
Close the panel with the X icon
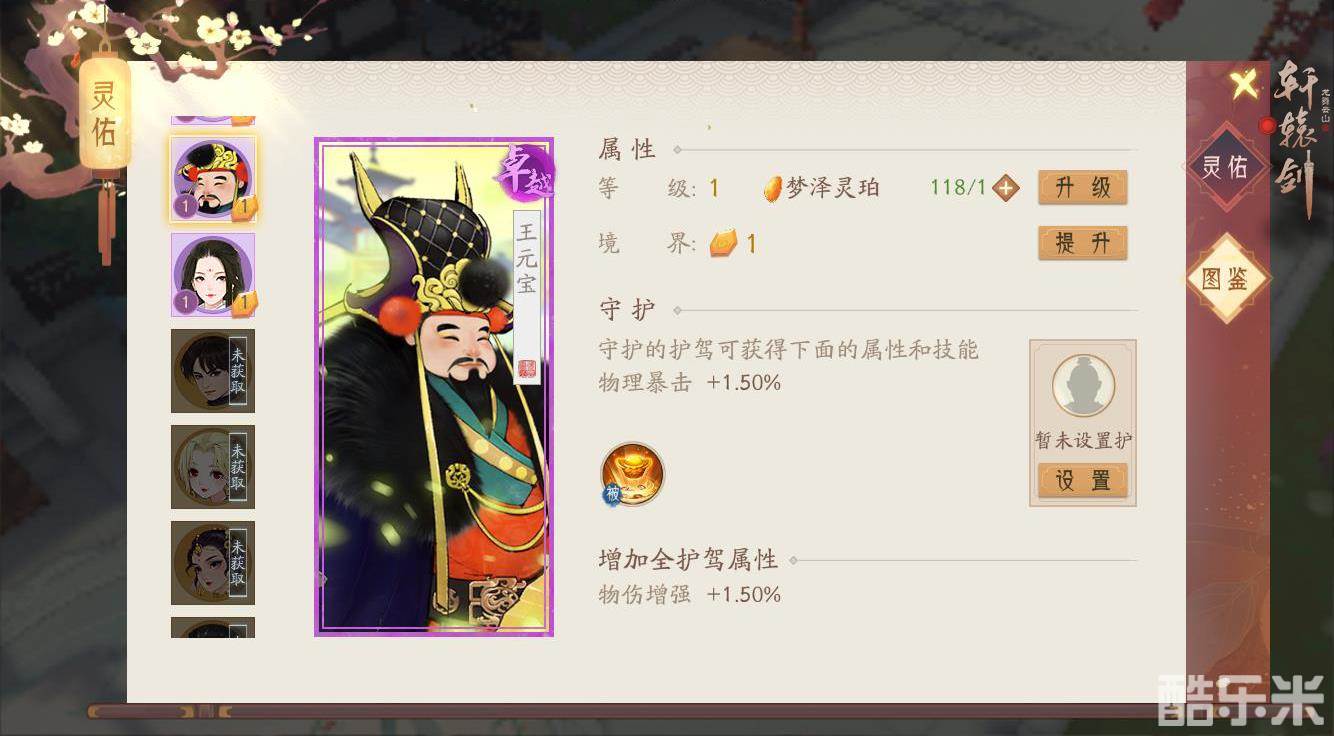1244,86
